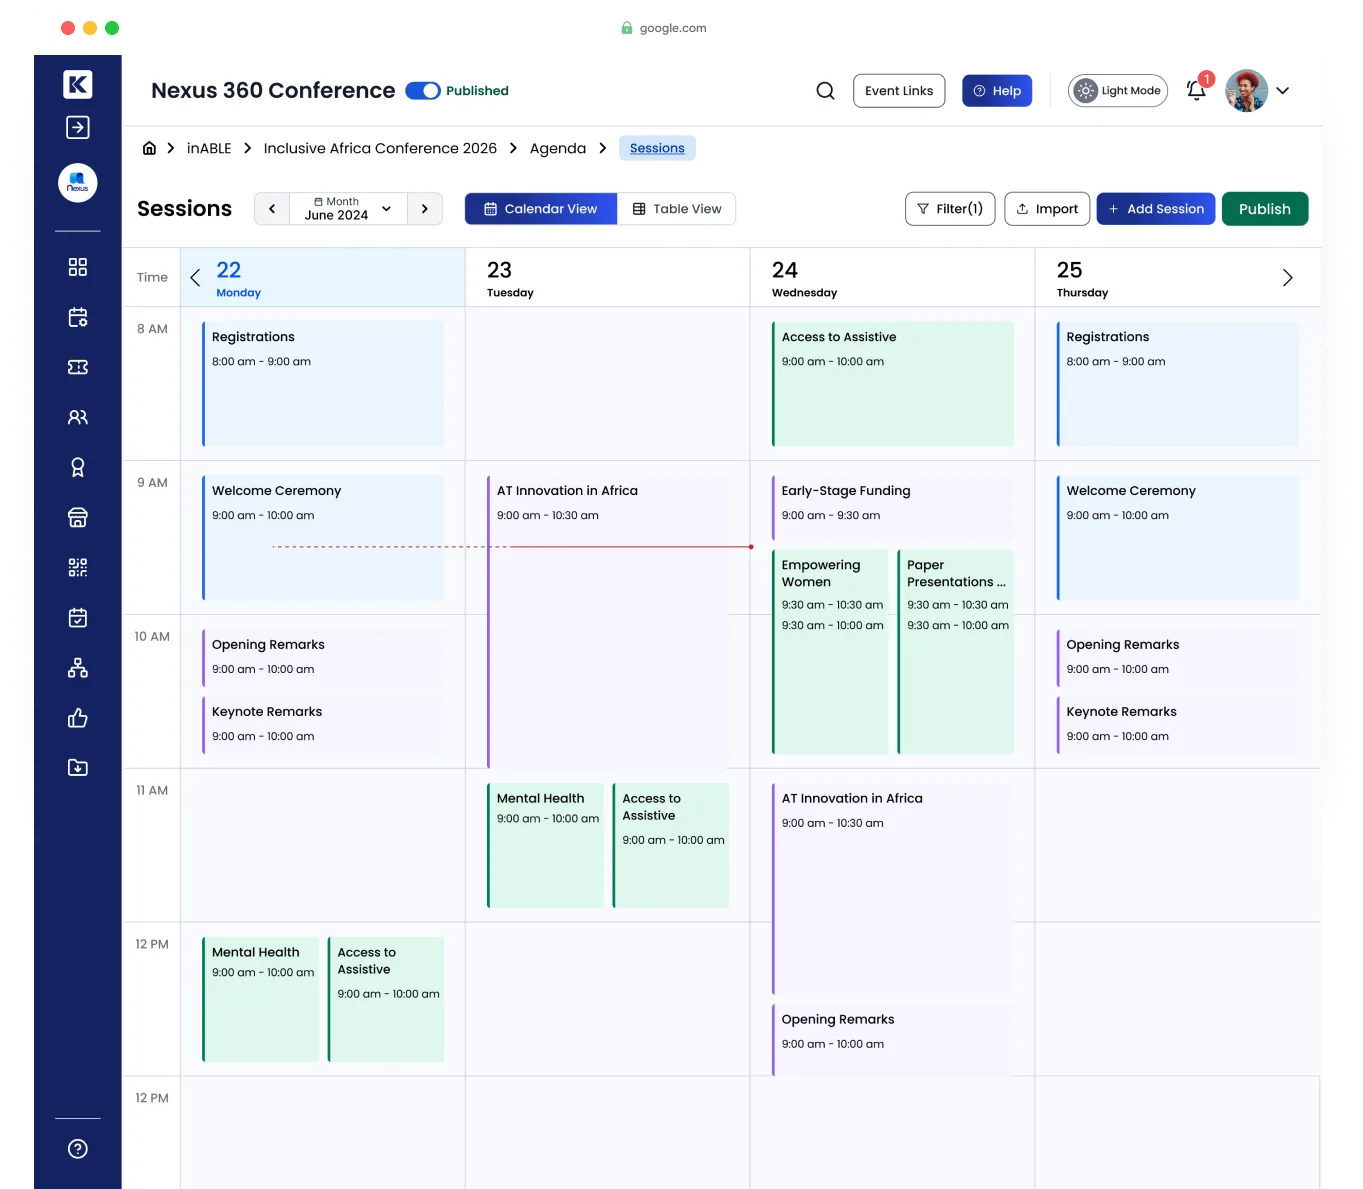Show previous days in calendar header
The image size is (1363, 1189).
tap(195, 278)
